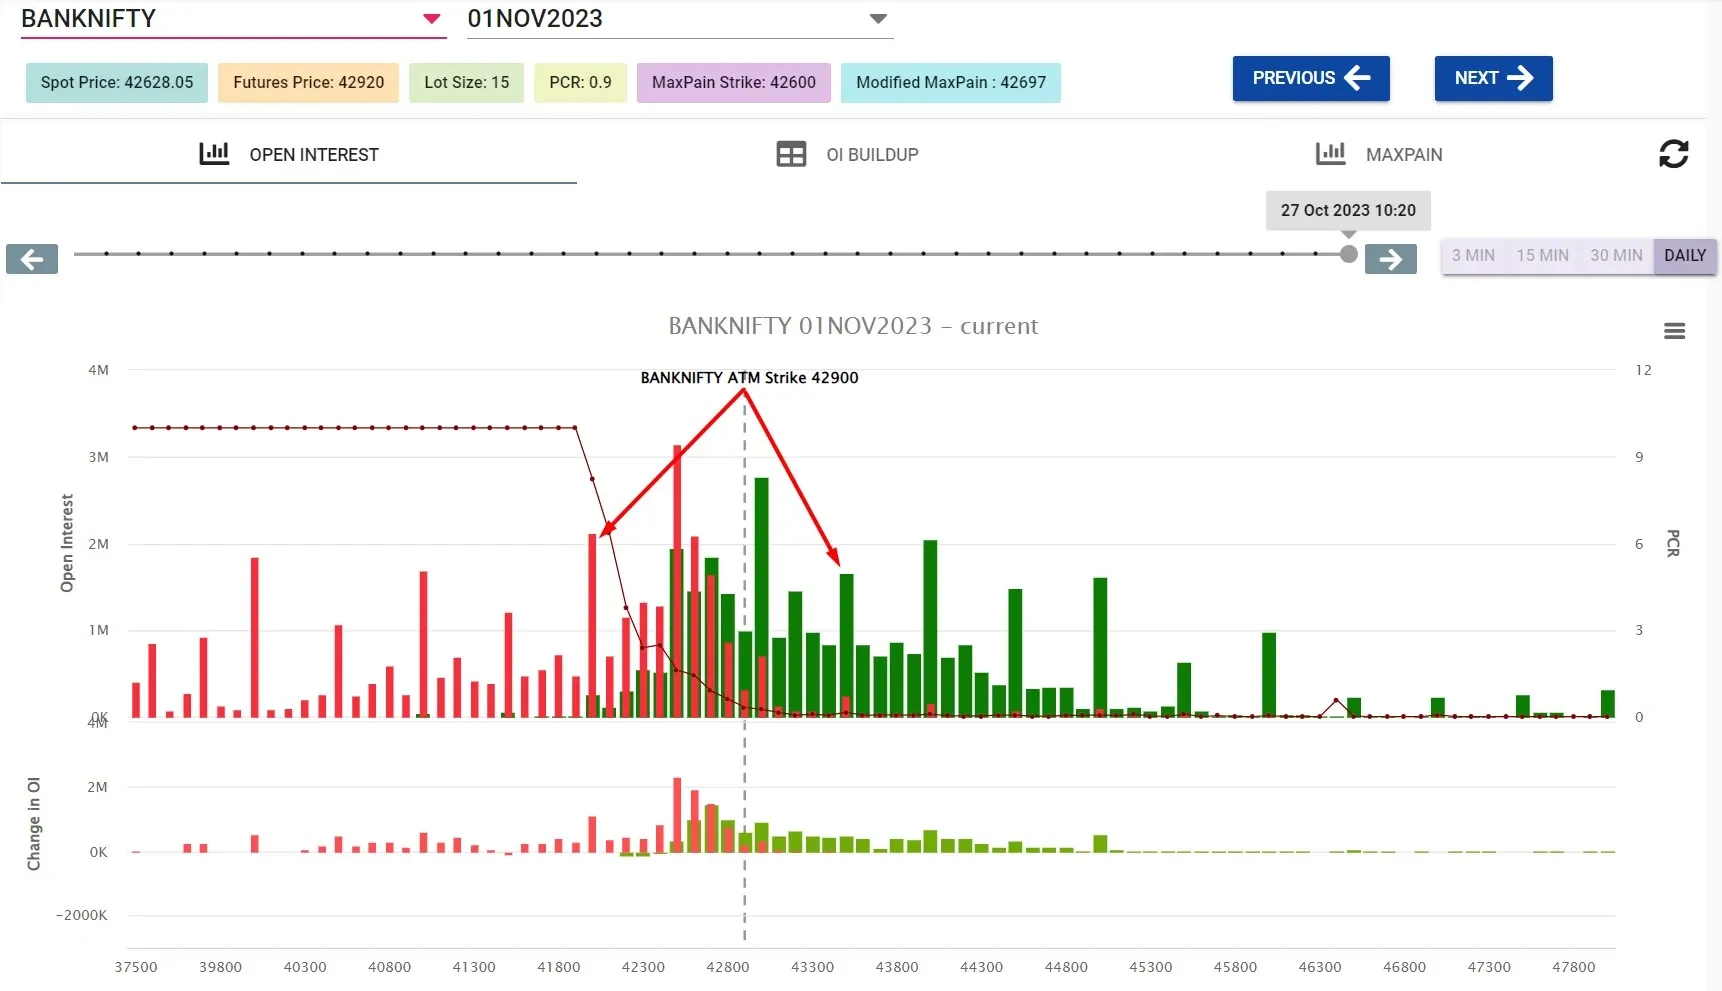Click the BANKNIFTY ATM Strike 42900 label
This screenshot has width=1722, height=991.
[749, 378]
